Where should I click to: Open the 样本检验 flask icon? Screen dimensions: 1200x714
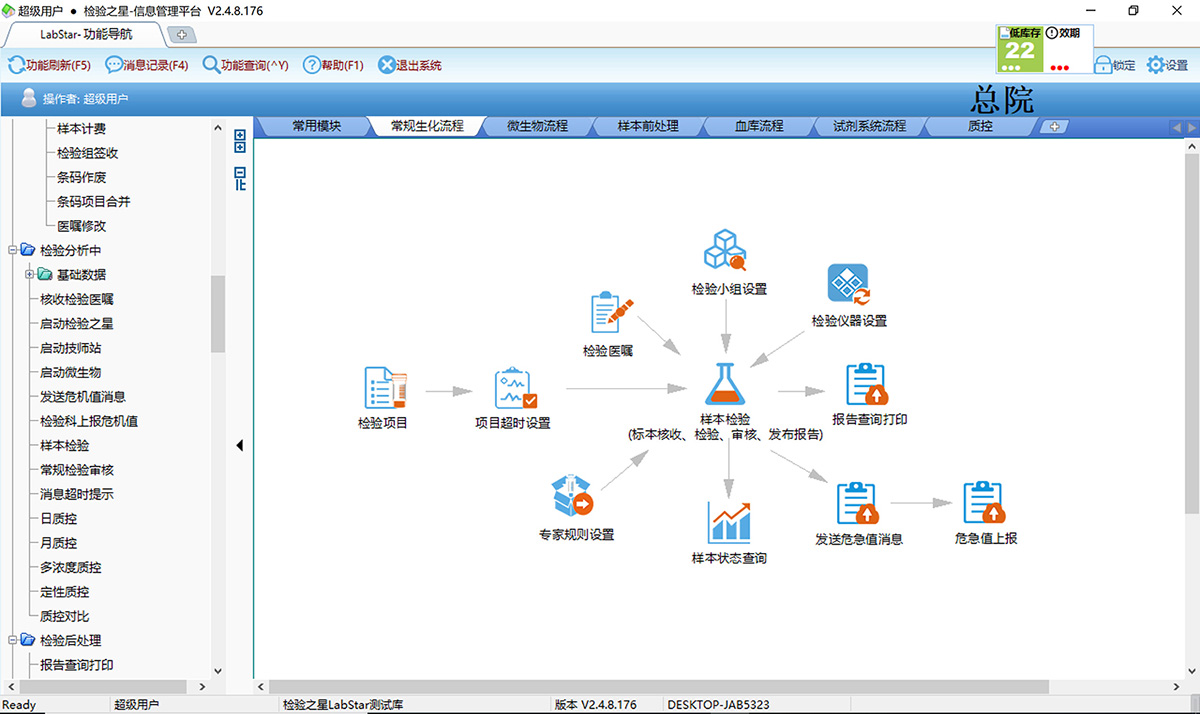[x=727, y=384]
